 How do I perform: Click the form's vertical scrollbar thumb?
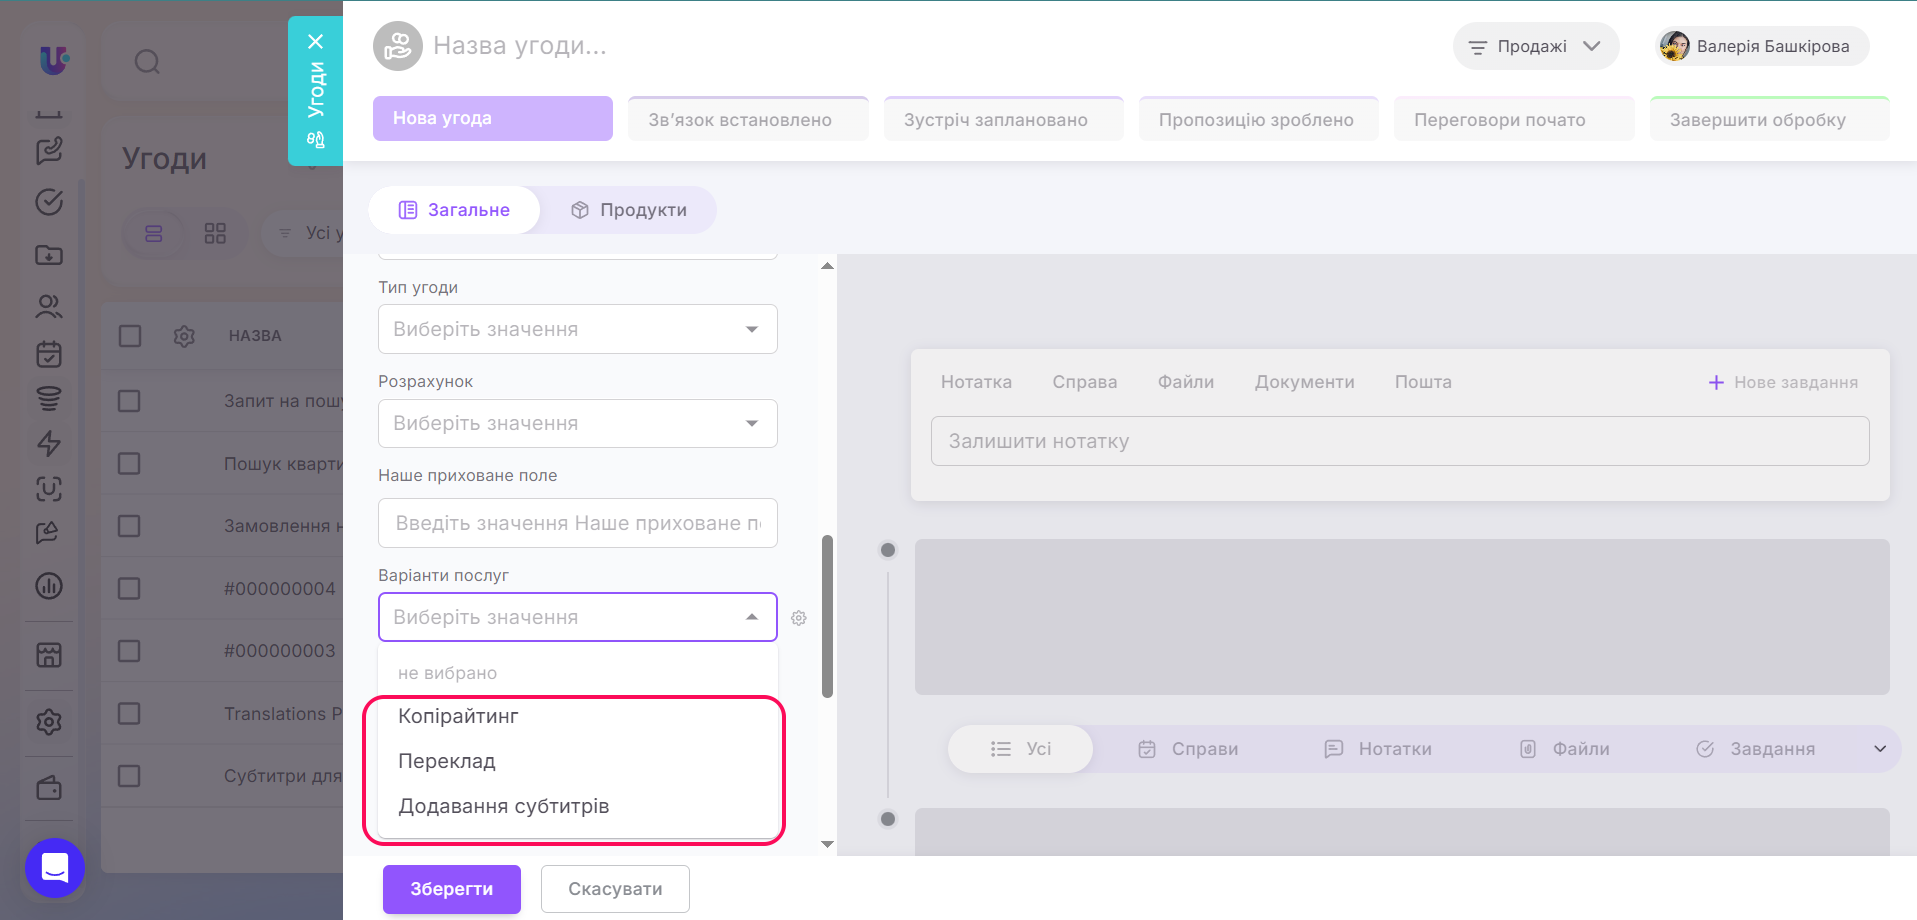click(x=827, y=616)
